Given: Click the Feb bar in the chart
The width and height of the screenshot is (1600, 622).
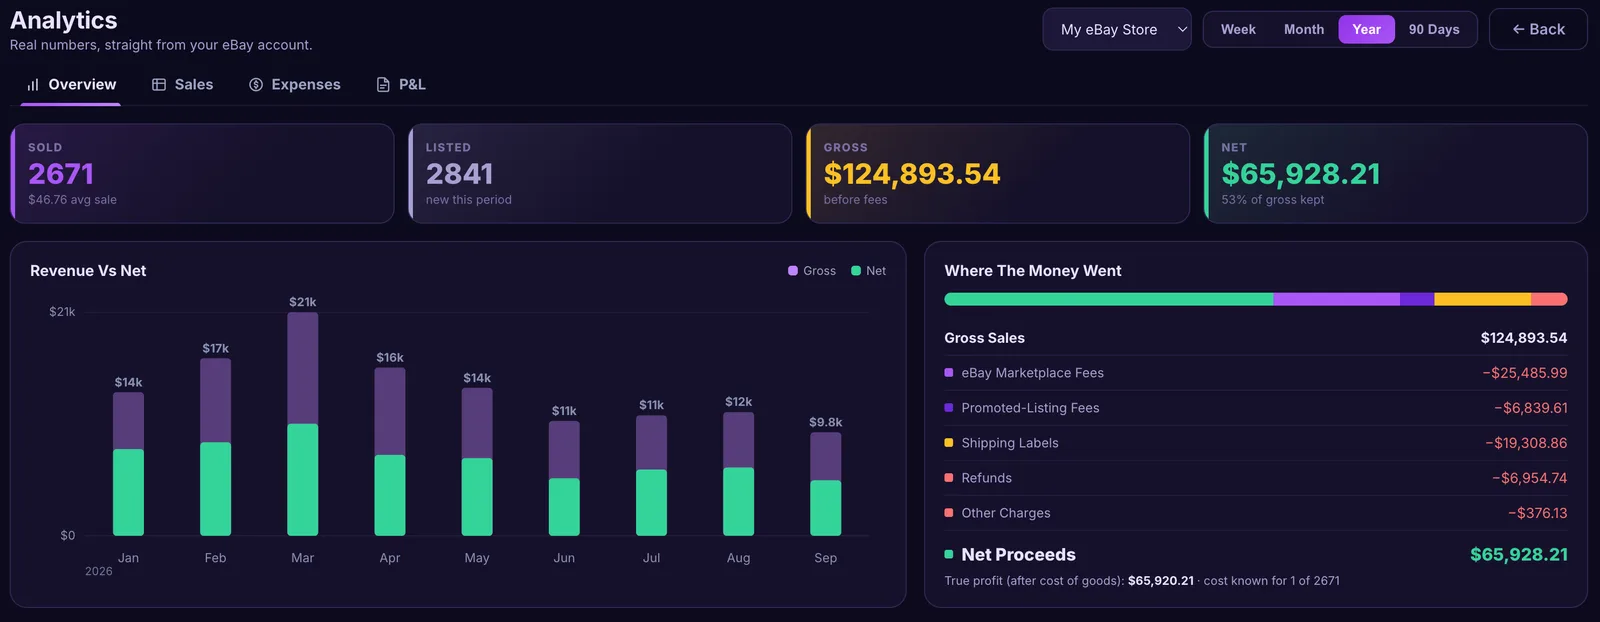Looking at the screenshot, I should [215, 447].
